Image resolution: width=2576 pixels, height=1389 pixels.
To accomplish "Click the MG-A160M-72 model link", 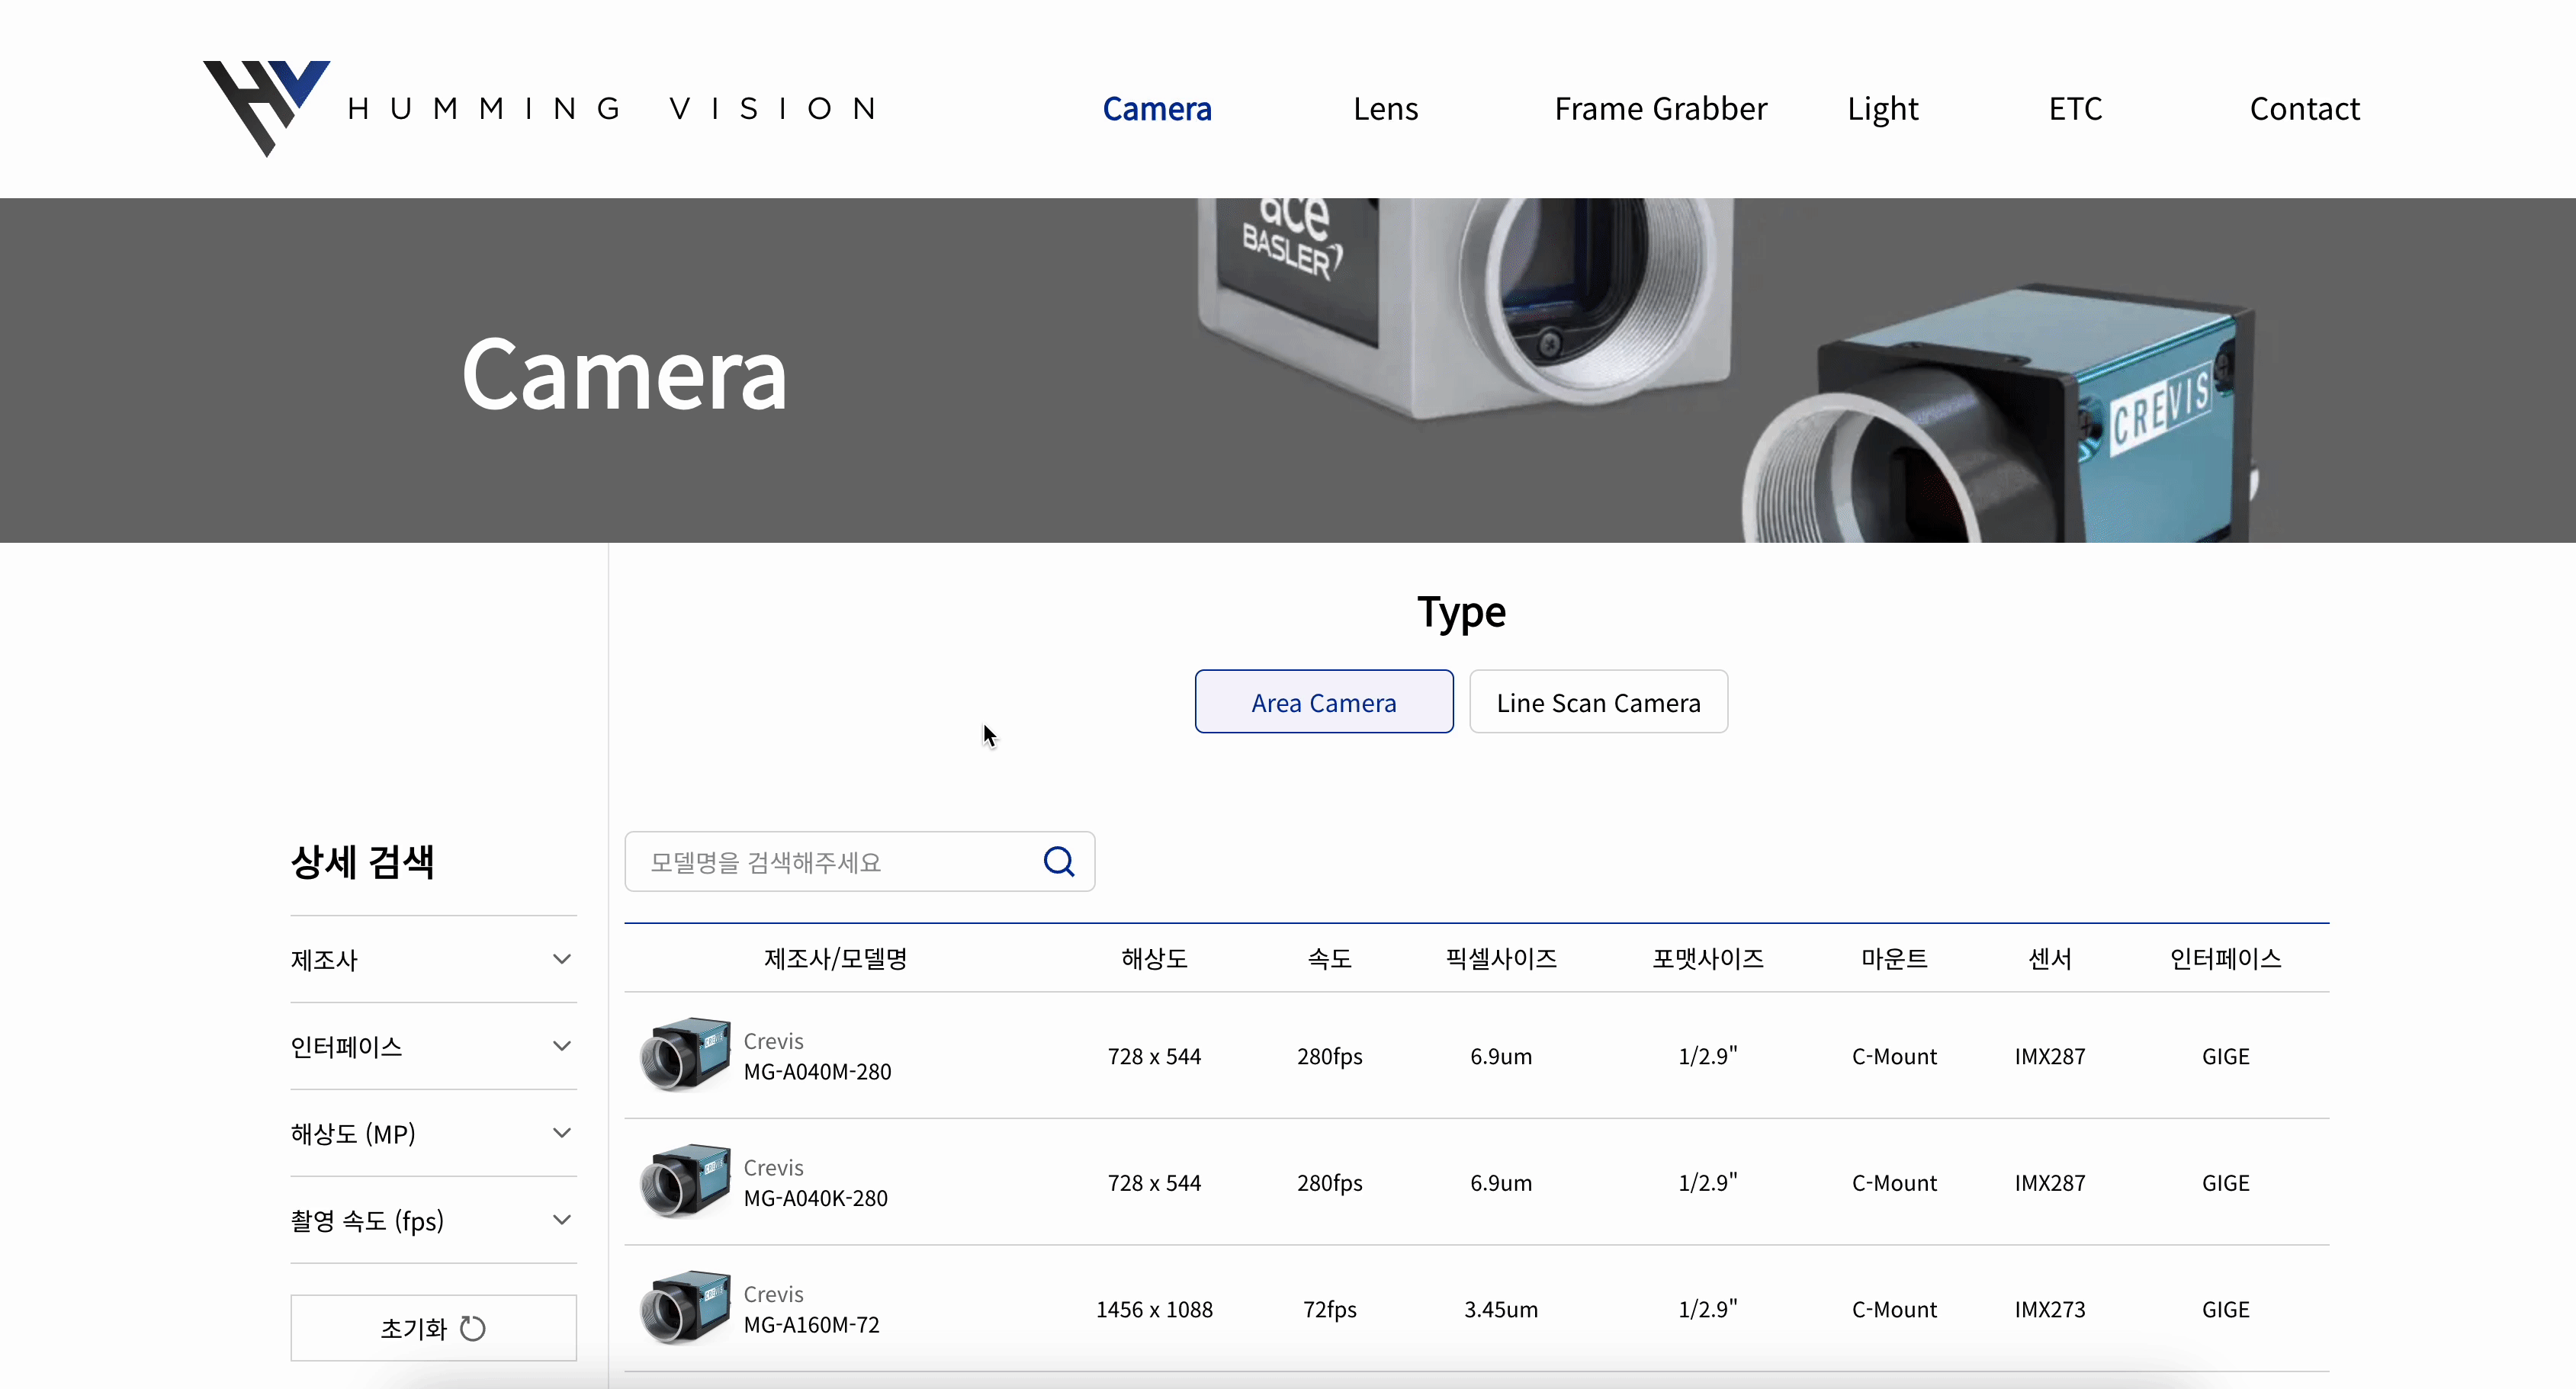I will tap(811, 1324).
